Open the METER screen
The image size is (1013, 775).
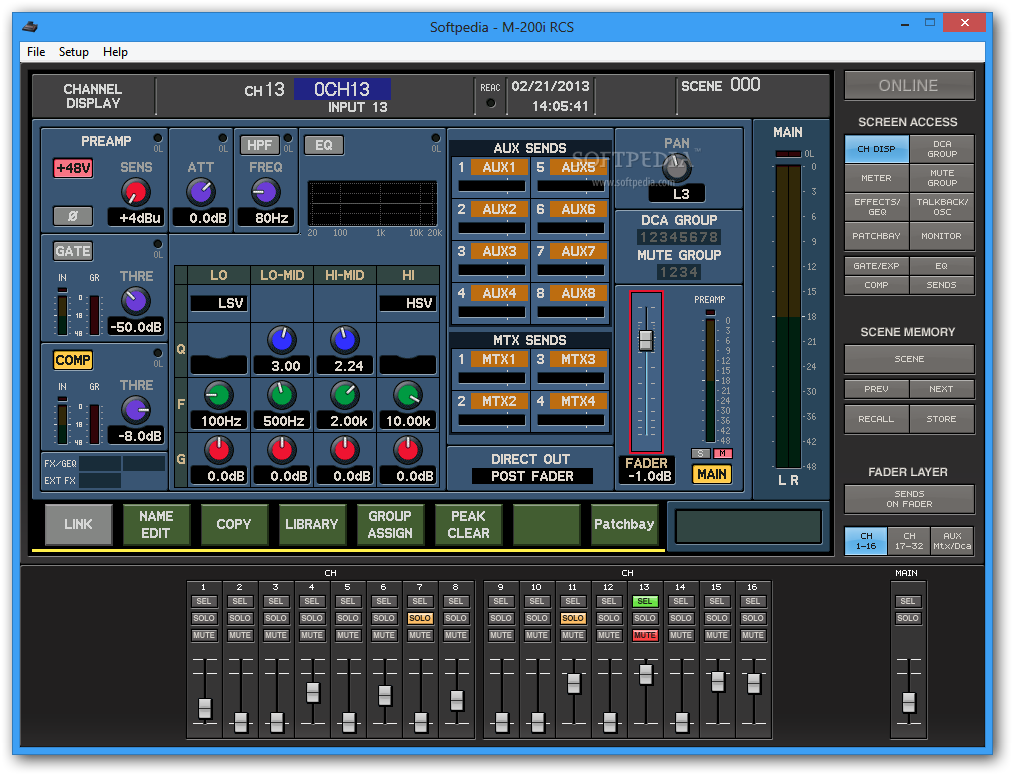tap(877, 178)
